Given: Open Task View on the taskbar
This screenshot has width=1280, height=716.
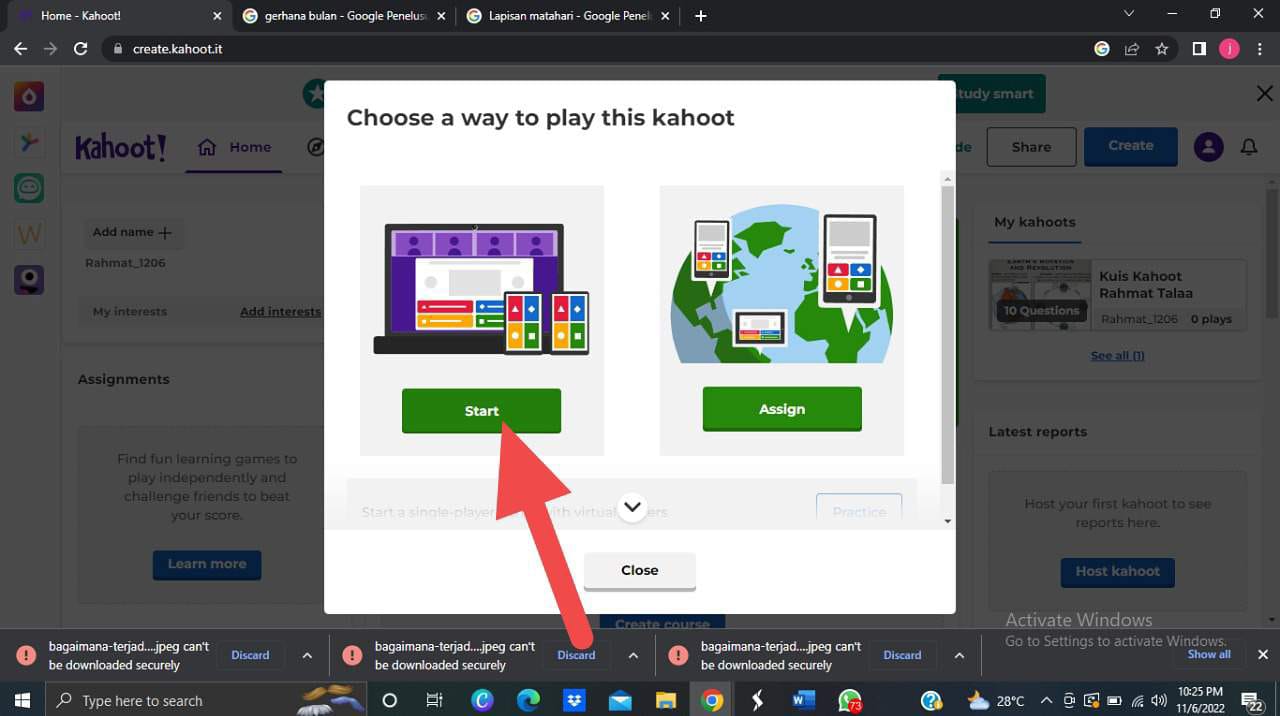Looking at the screenshot, I should (x=434, y=700).
